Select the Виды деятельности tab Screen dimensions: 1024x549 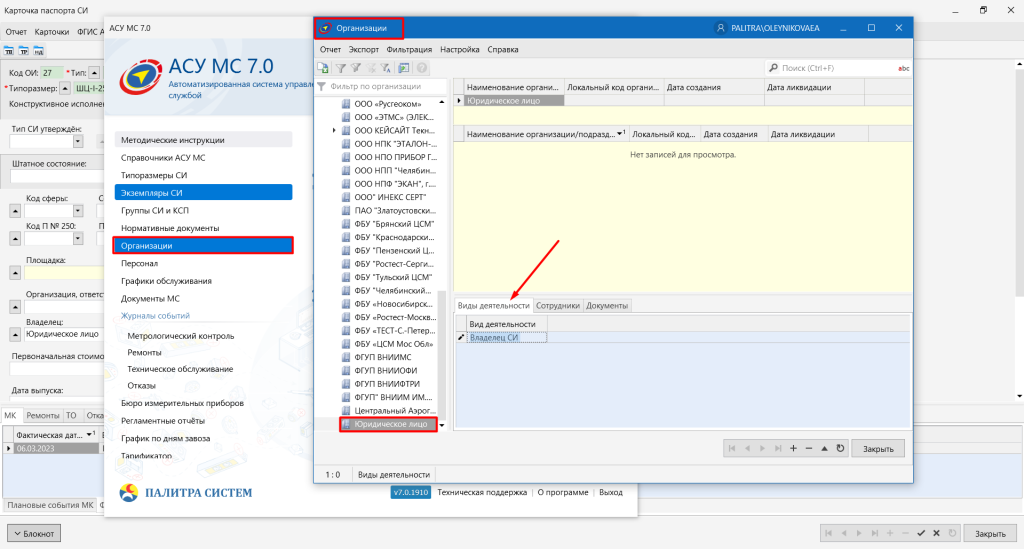click(x=494, y=306)
